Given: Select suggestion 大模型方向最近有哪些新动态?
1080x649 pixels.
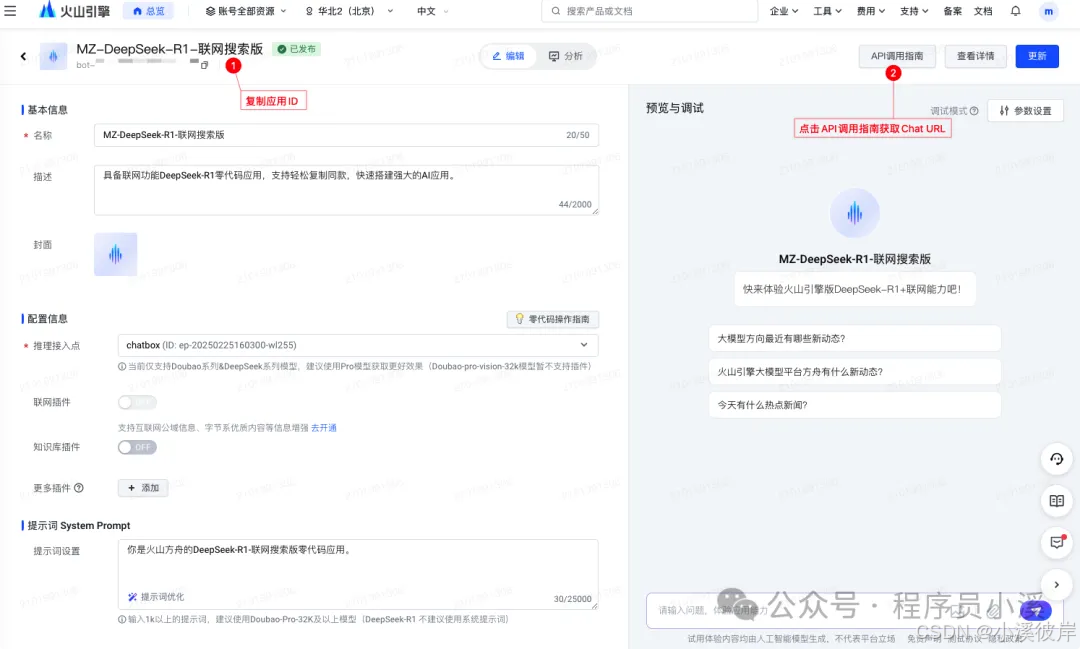Looking at the screenshot, I should (x=855, y=338).
